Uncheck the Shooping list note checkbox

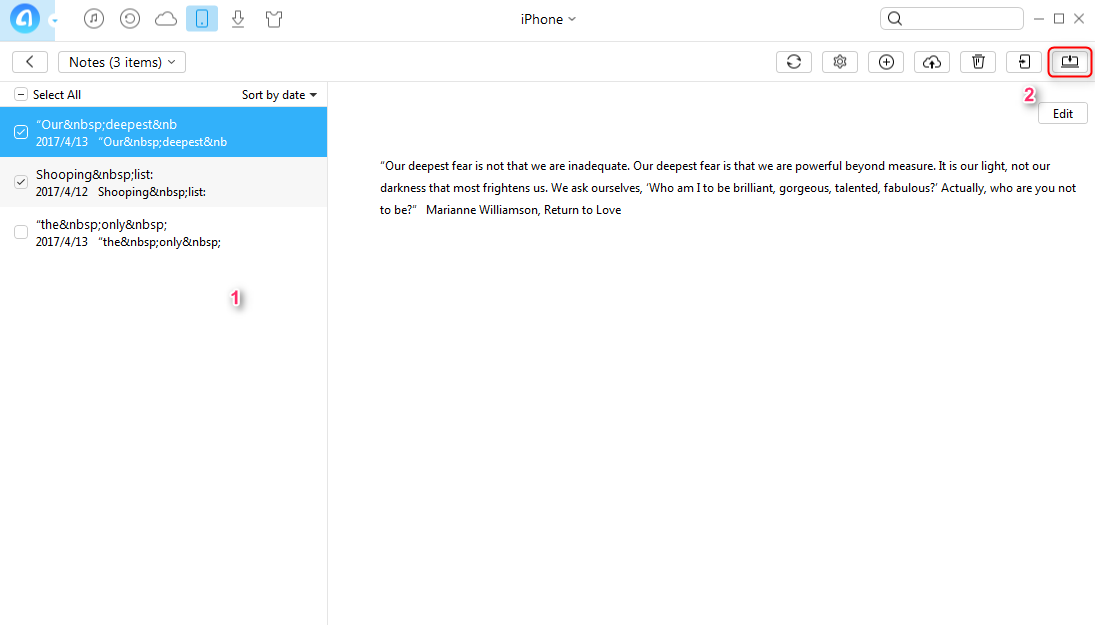tap(21, 182)
